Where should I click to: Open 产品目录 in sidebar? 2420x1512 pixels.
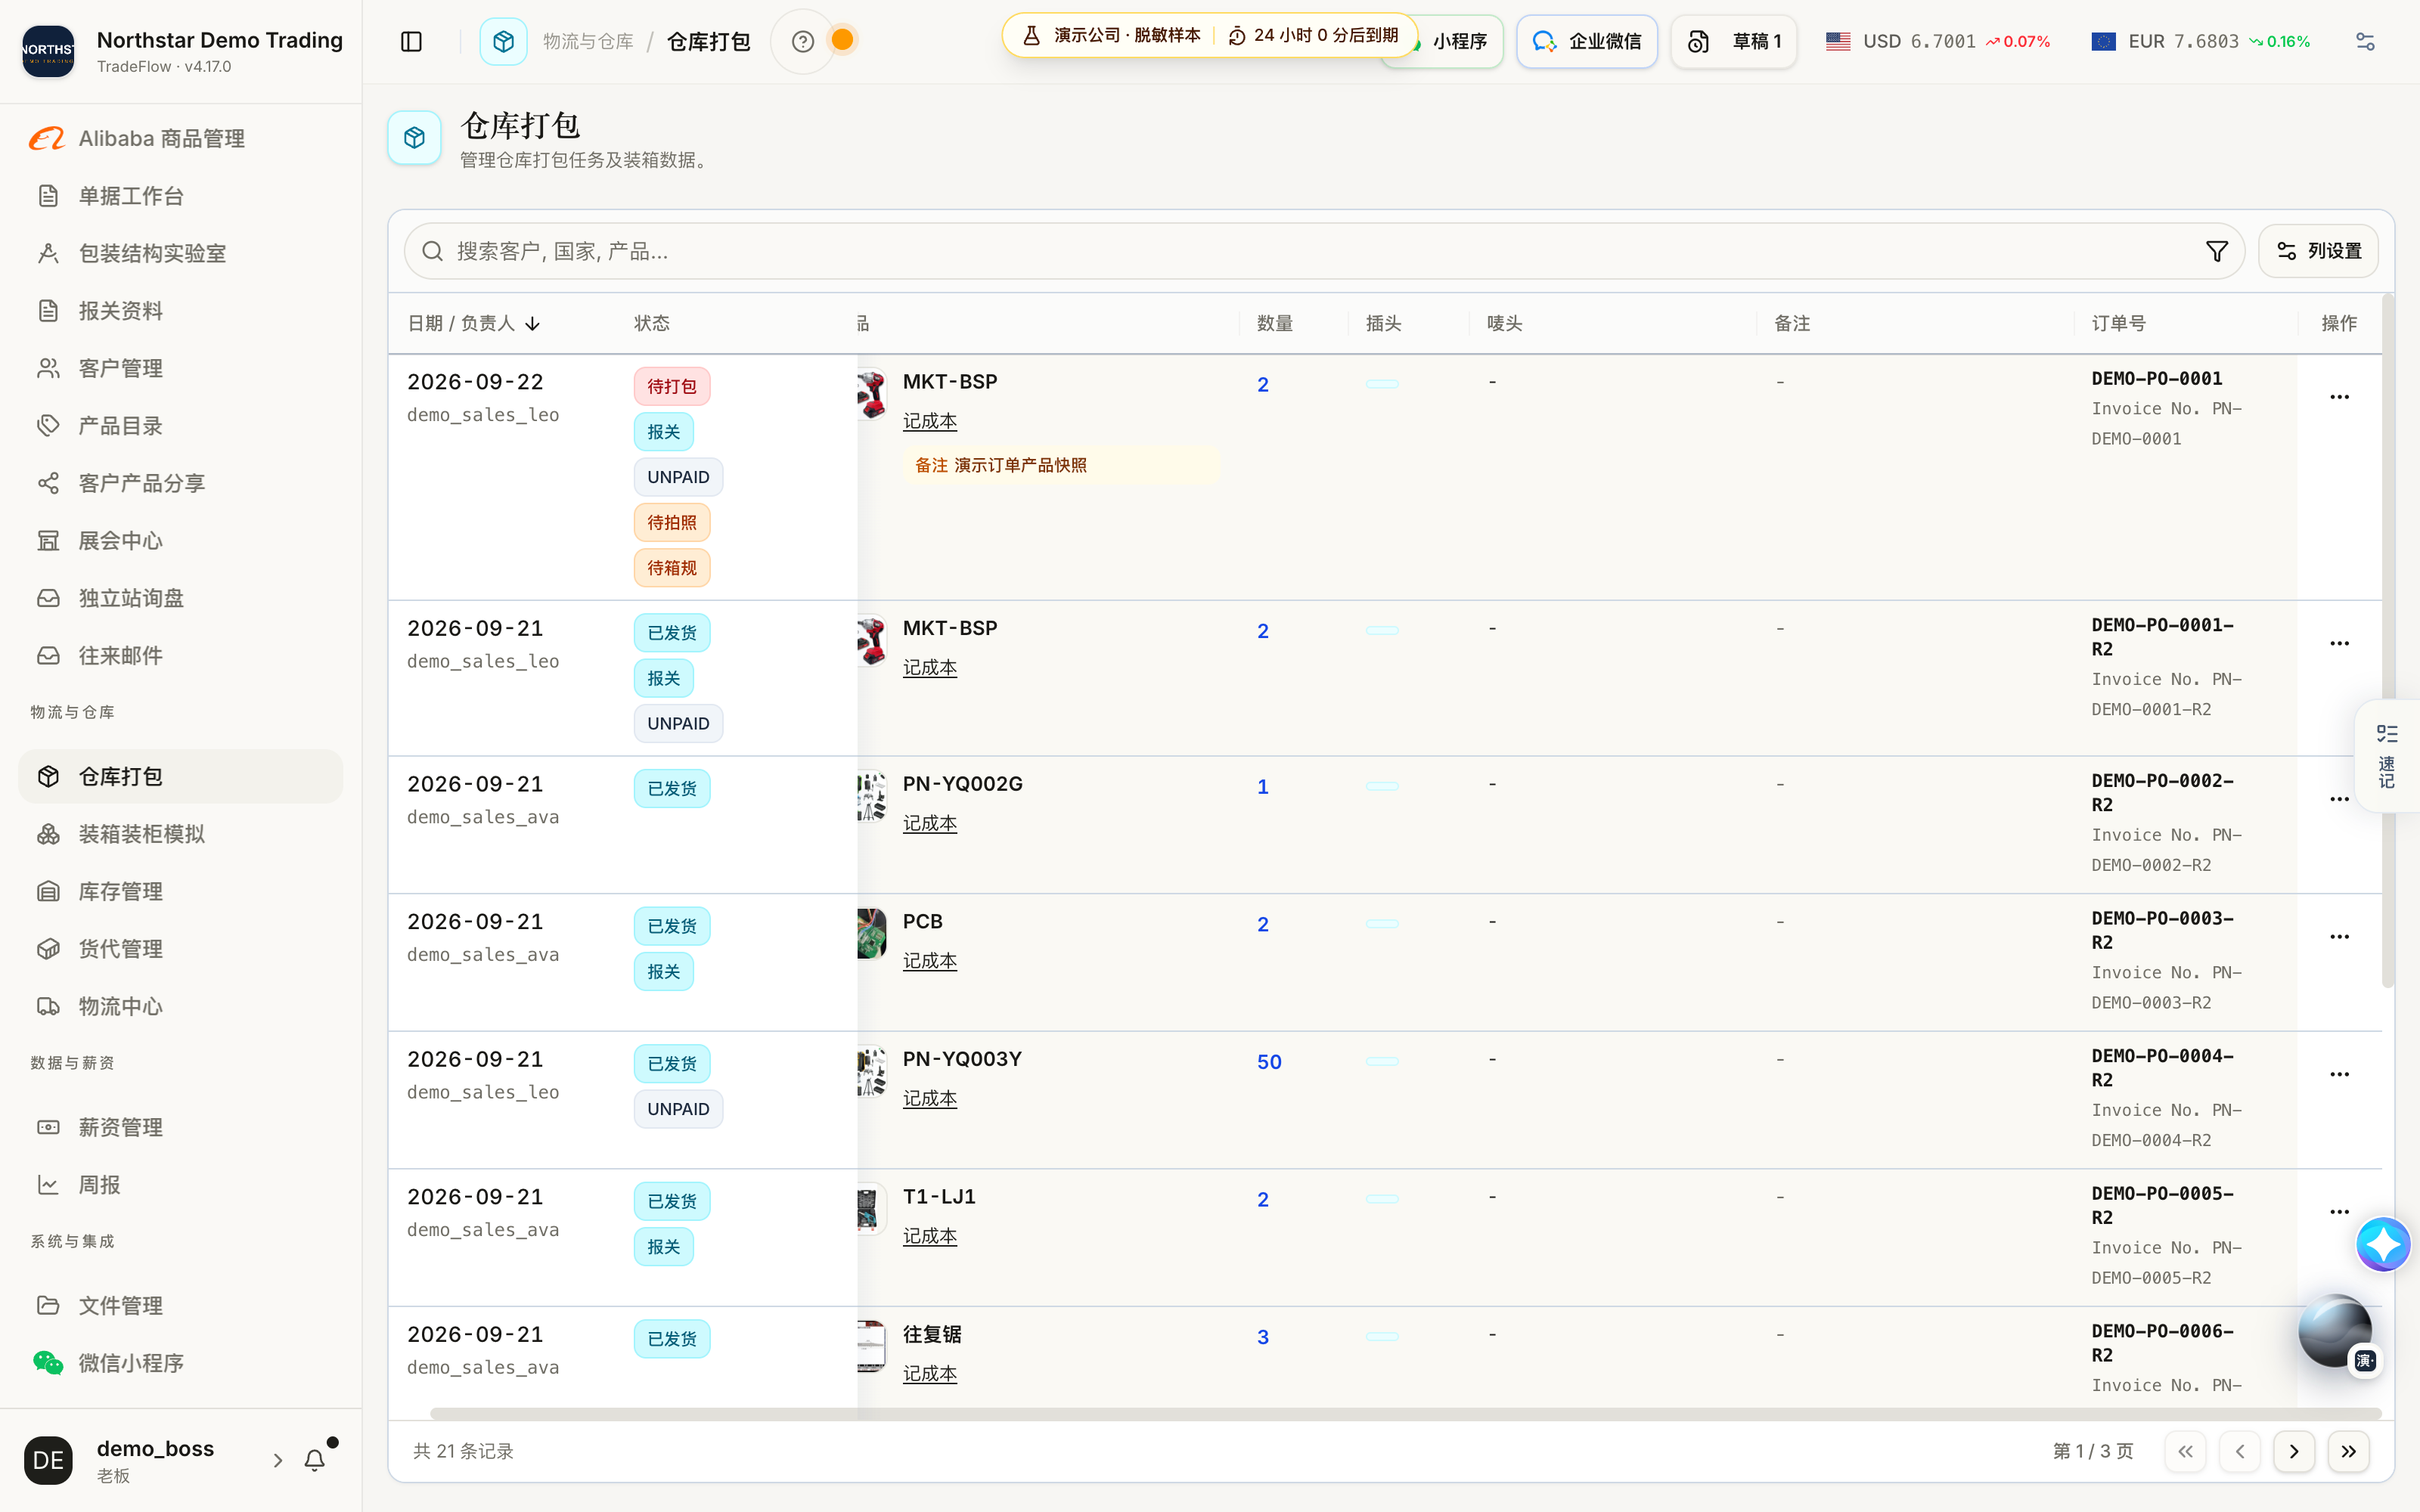coord(180,426)
